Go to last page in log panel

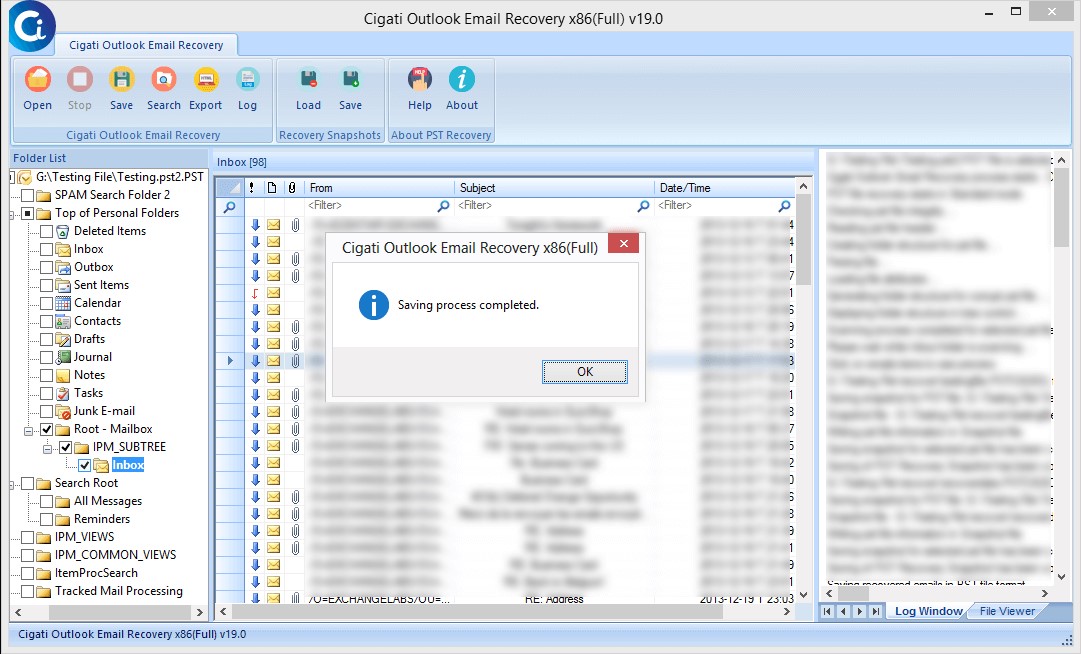(x=876, y=611)
